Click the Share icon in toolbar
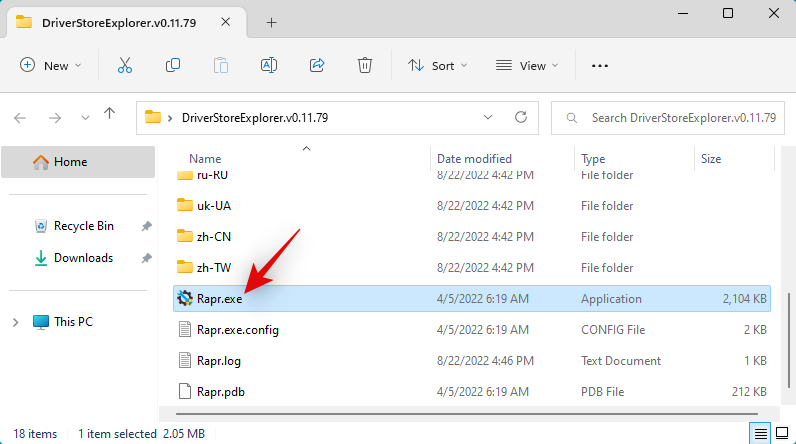 coord(317,65)
